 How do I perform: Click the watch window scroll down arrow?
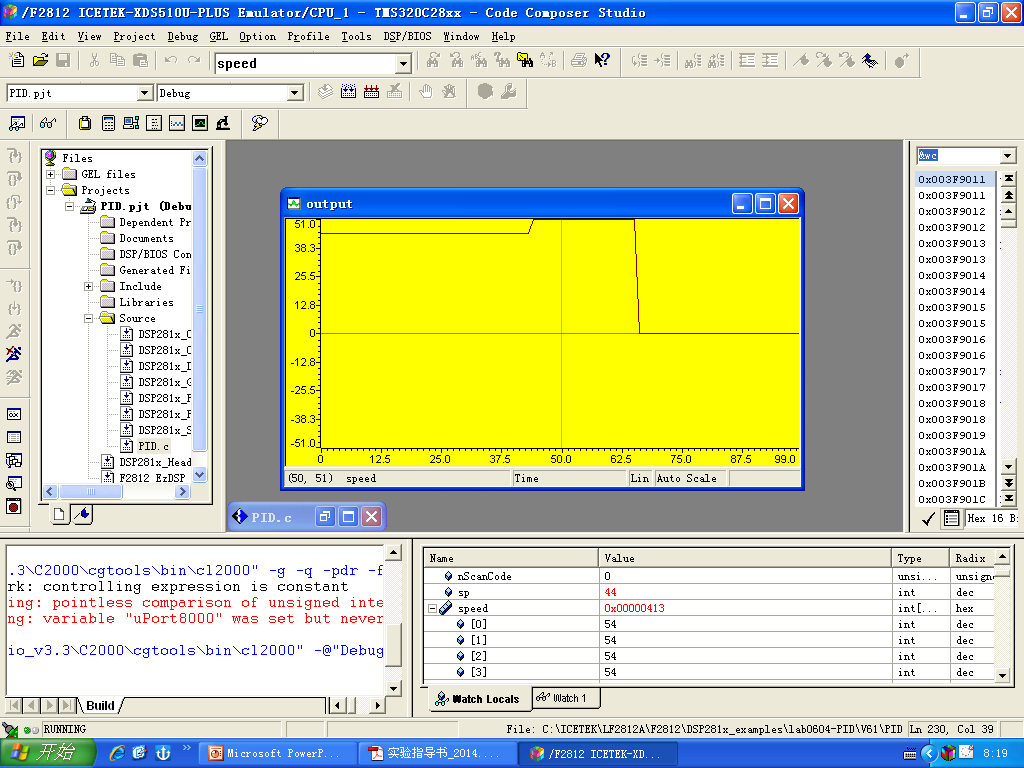(1002, 675)
